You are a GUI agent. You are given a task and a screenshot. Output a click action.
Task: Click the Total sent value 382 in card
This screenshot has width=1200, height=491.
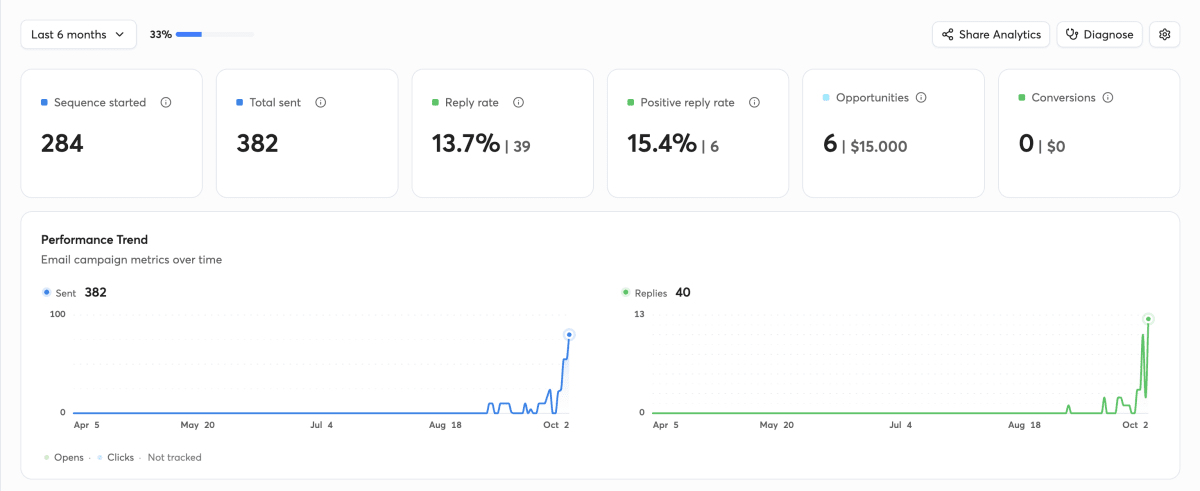[257, 144]
